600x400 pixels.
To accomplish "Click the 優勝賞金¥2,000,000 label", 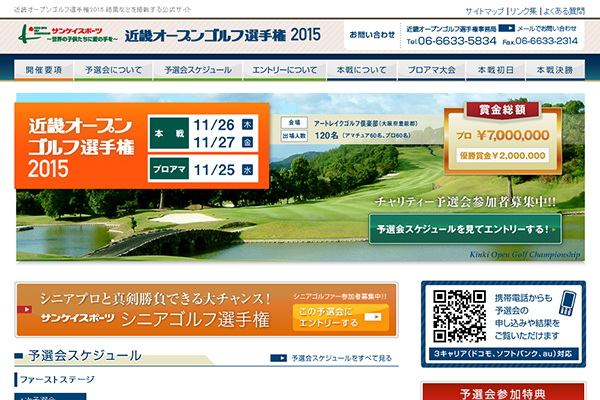I will click(502, 155).
